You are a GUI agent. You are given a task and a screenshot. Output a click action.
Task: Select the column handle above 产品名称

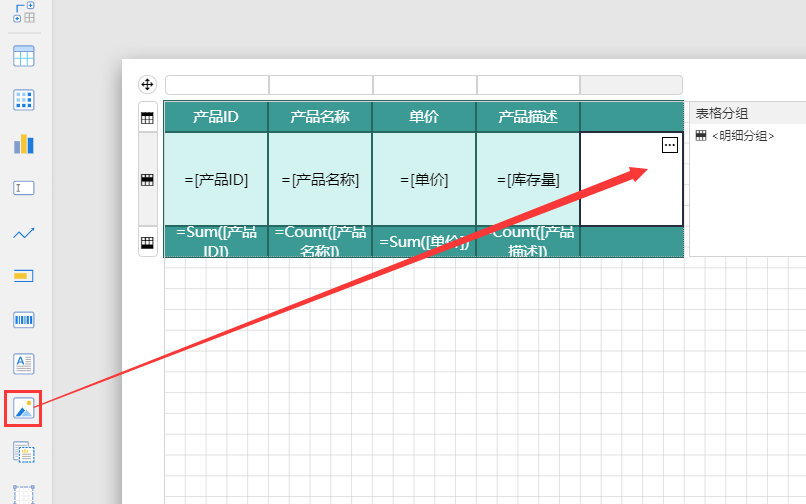click(x=321, y=85)
